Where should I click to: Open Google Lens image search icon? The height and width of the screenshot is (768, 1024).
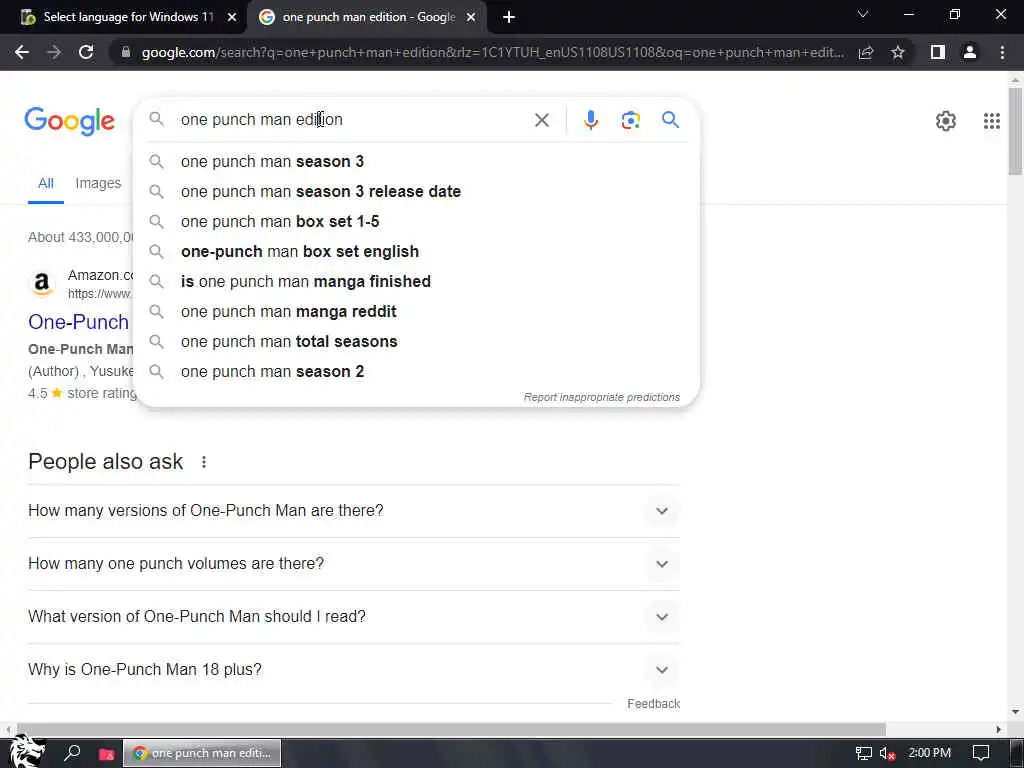pyautogui.click(x=630, y=120)
